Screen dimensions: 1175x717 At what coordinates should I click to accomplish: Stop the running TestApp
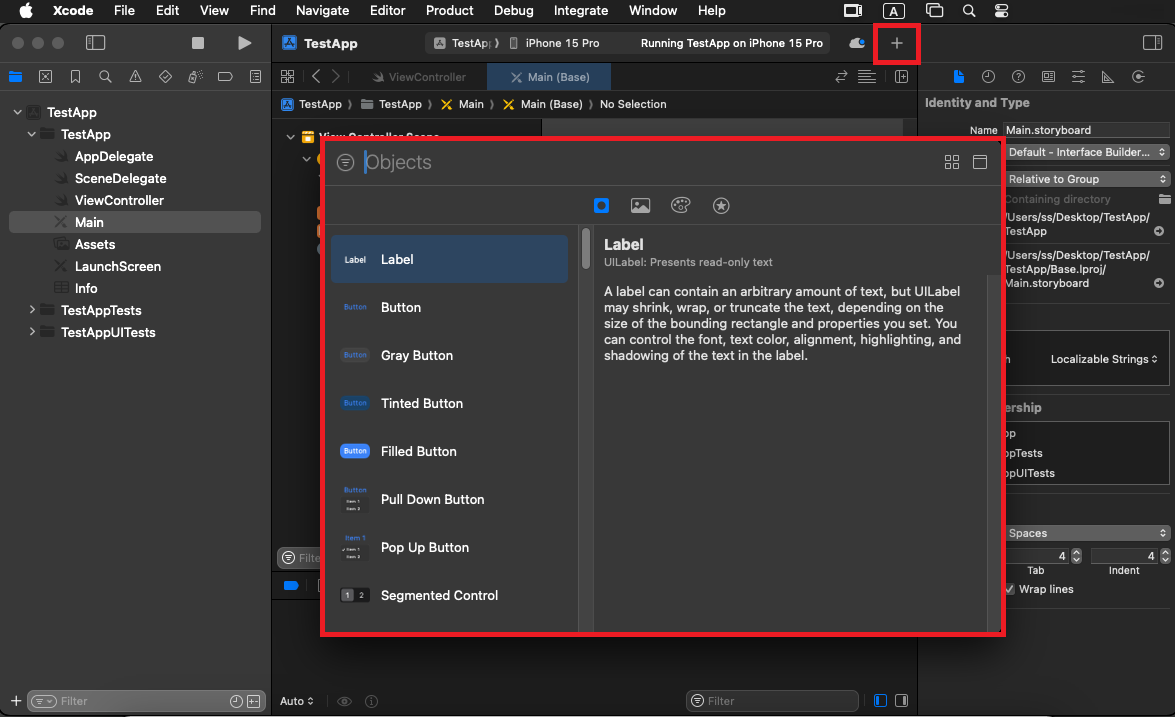(x=198, y=43)
